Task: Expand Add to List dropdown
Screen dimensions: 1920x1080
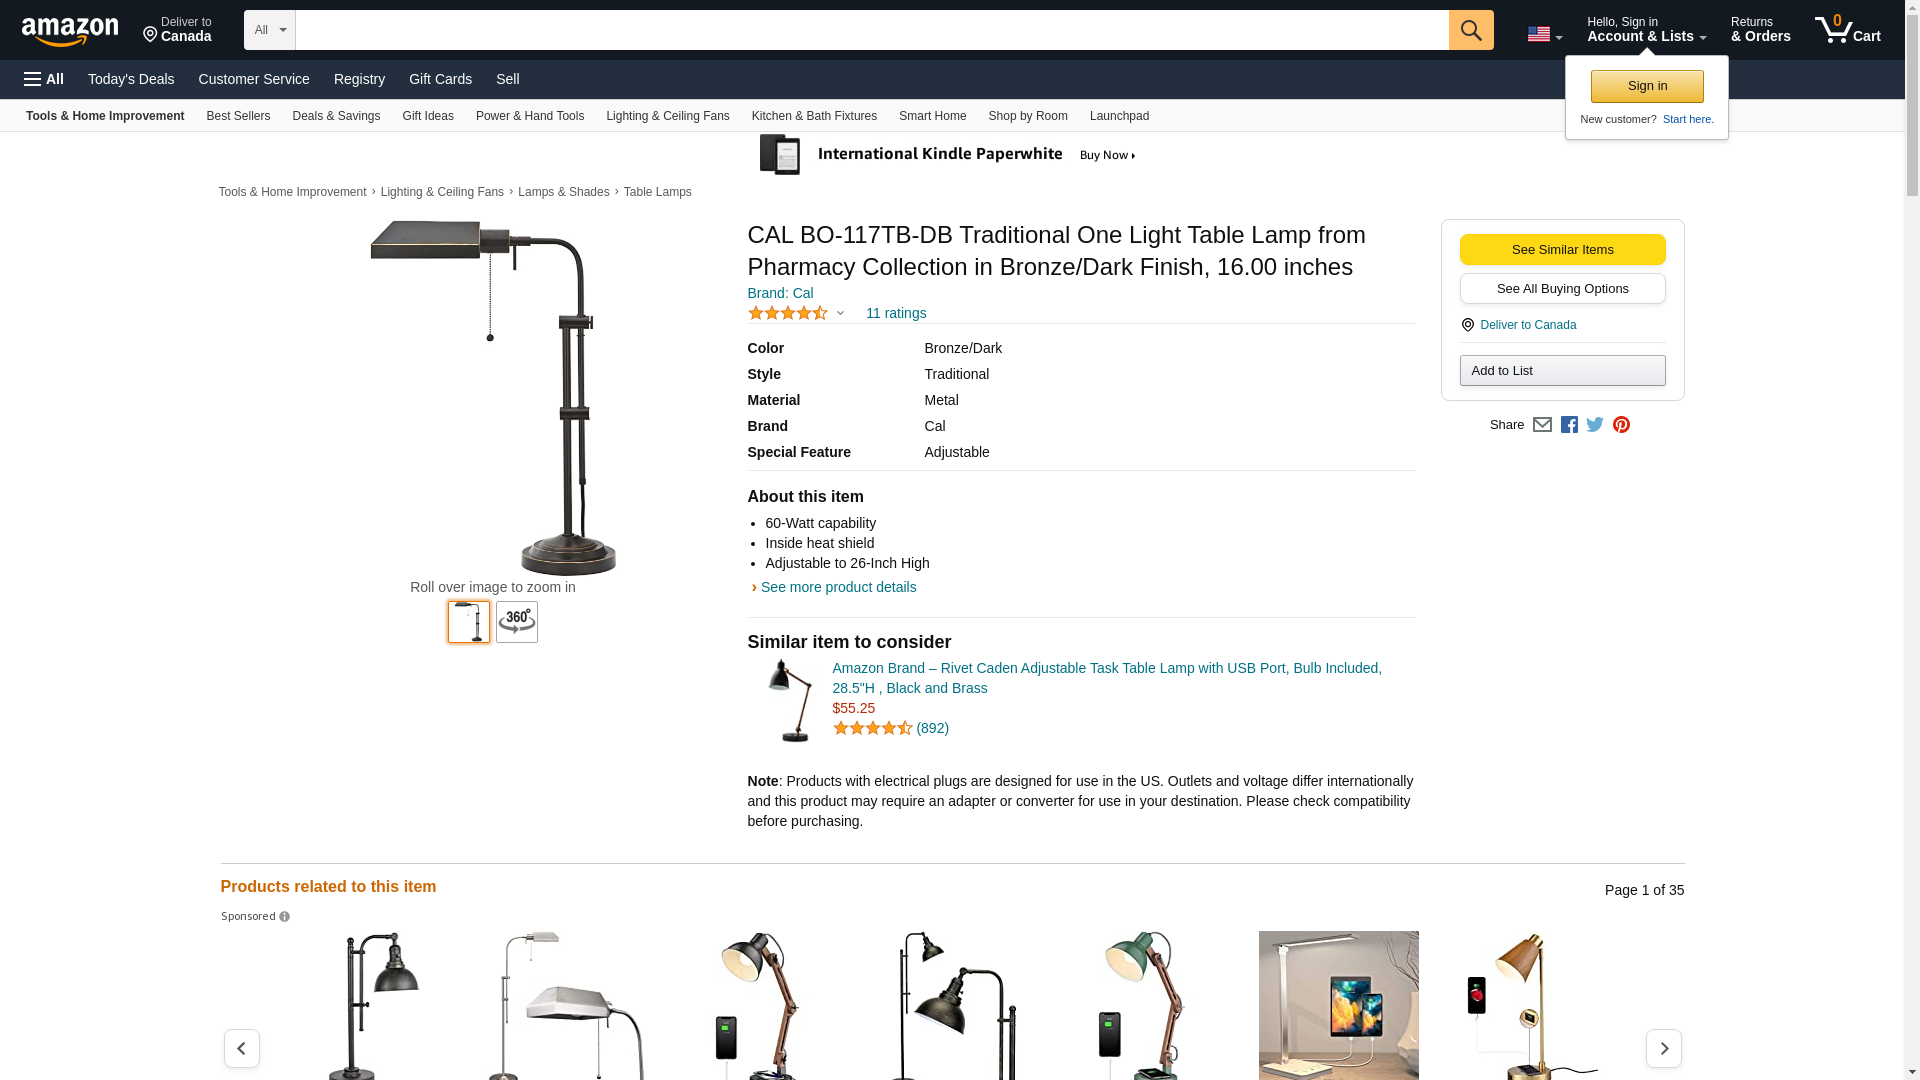Action: [x=1562, y=371]
